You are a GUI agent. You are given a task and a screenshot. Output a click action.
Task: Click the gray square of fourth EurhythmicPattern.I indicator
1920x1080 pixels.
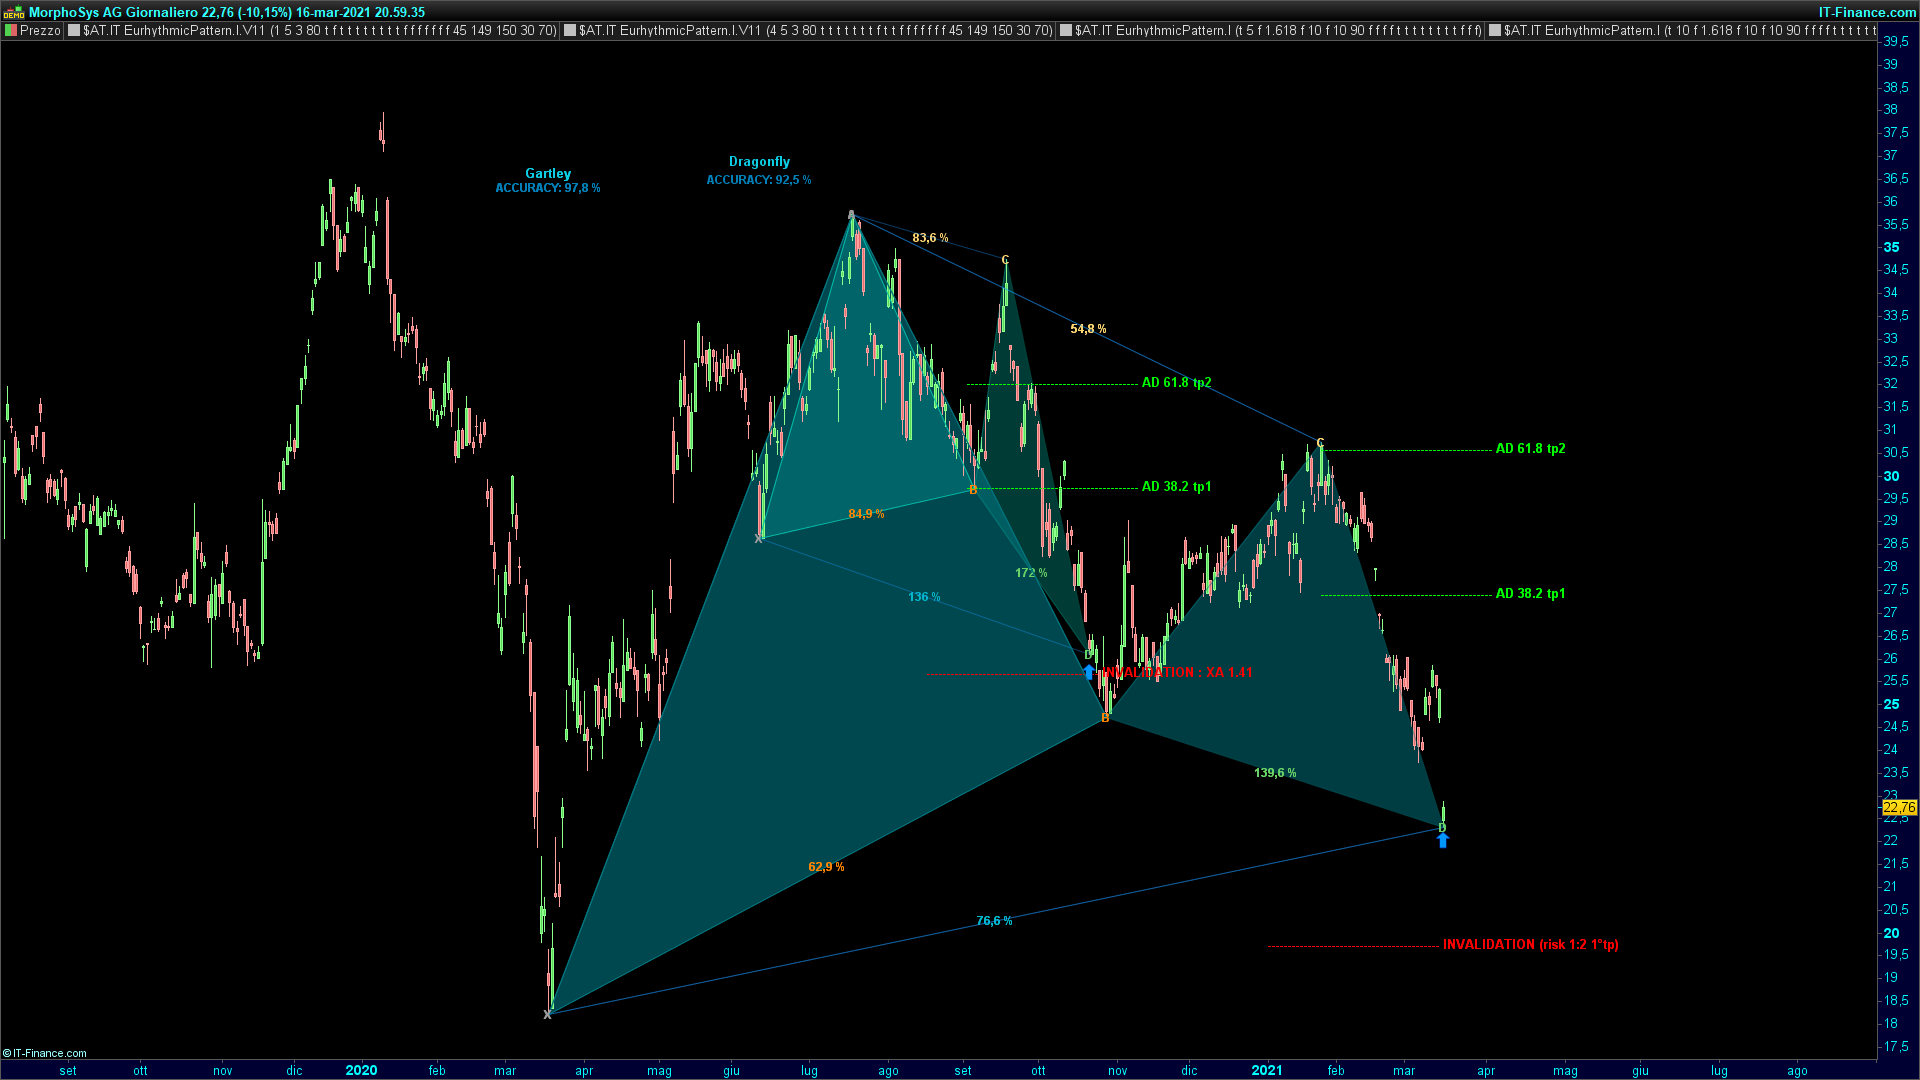coord(1495,31)
